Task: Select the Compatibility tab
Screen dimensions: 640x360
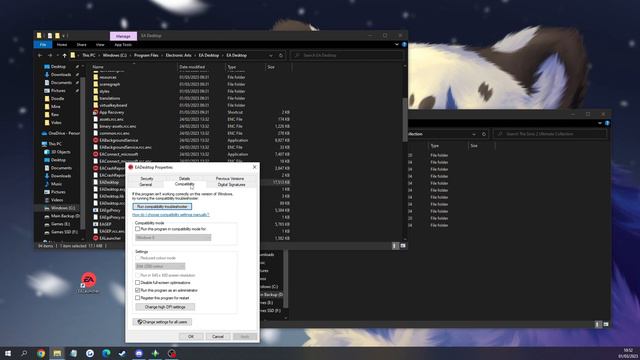Action: point(184,184)
